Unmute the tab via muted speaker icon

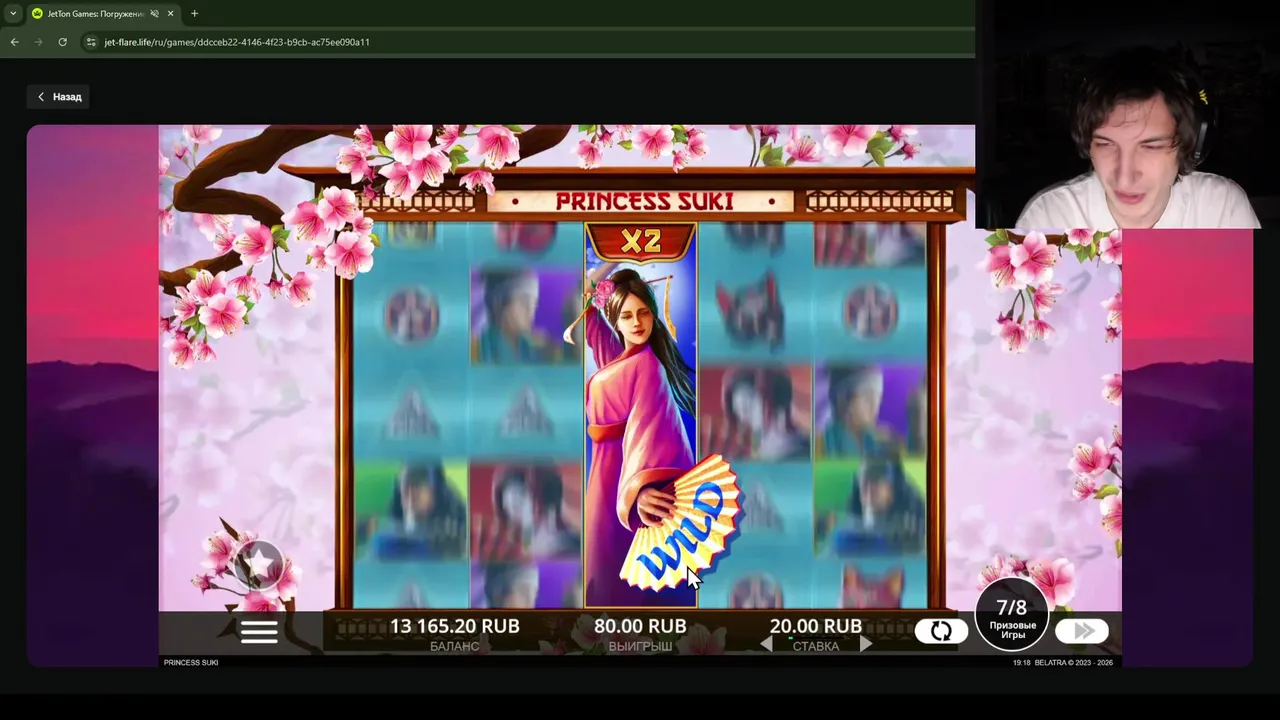point(154,14)
